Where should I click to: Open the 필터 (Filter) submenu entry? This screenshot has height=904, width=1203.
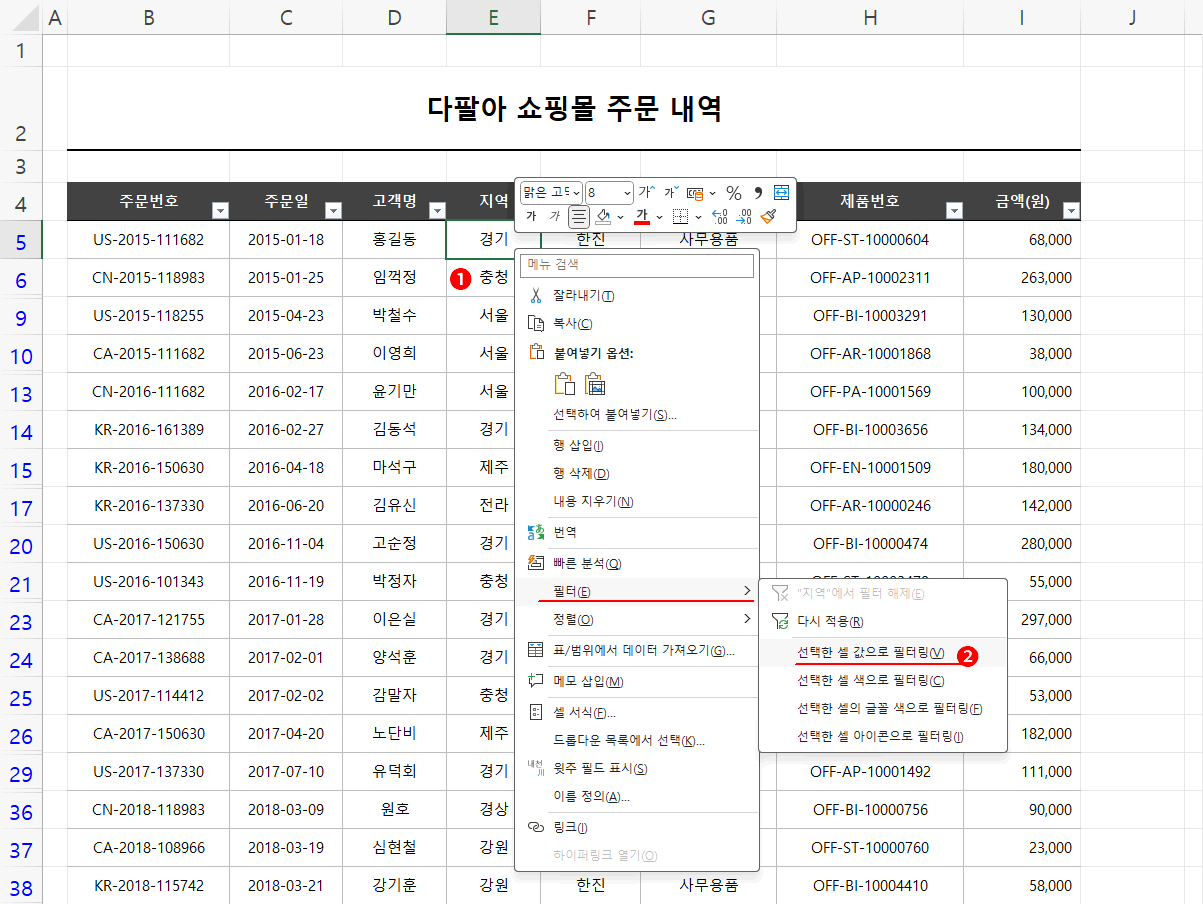click(637, 592)
